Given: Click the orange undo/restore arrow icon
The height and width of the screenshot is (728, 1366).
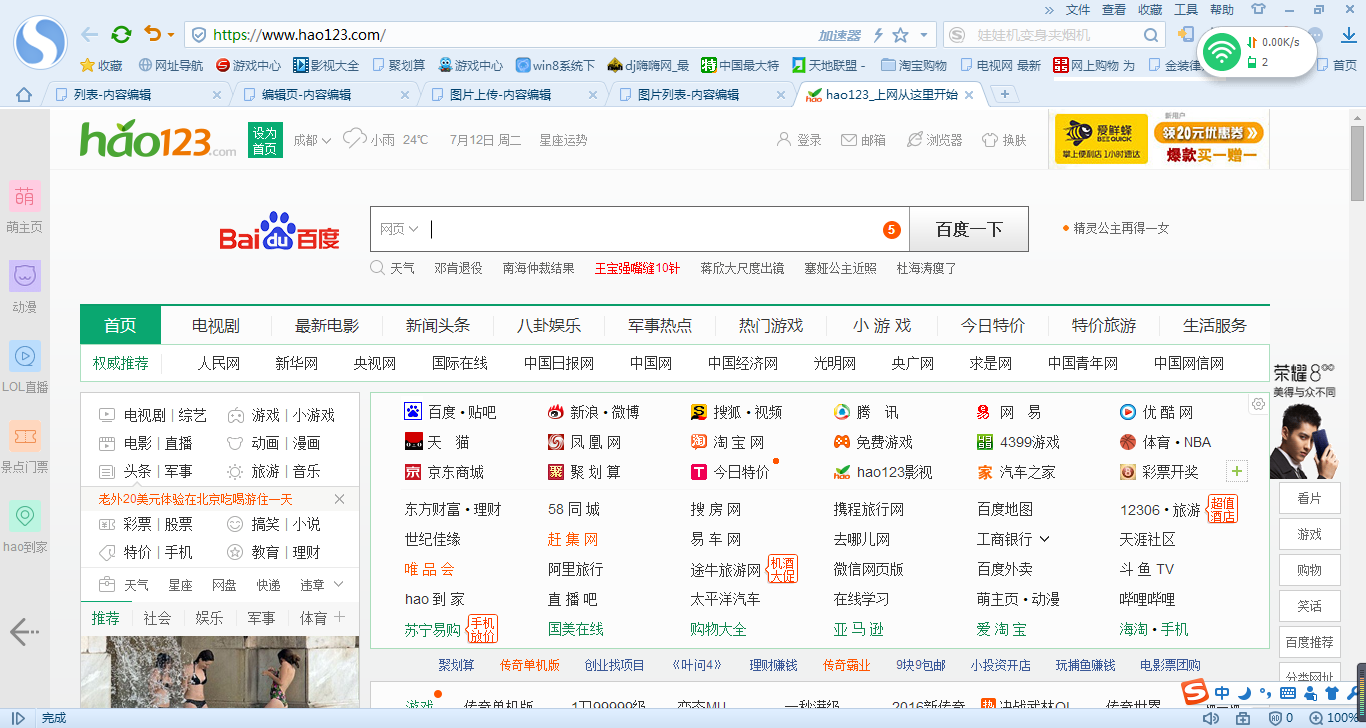Looking at the screenshot, I should tap(152, 34).
